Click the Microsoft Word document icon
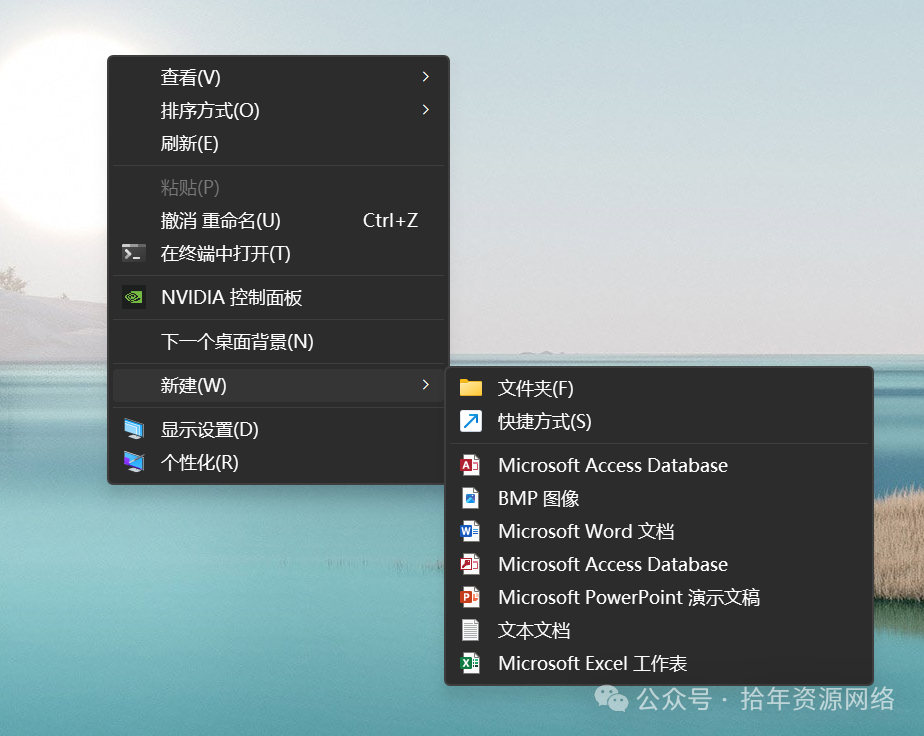 [x=470, y=531]
